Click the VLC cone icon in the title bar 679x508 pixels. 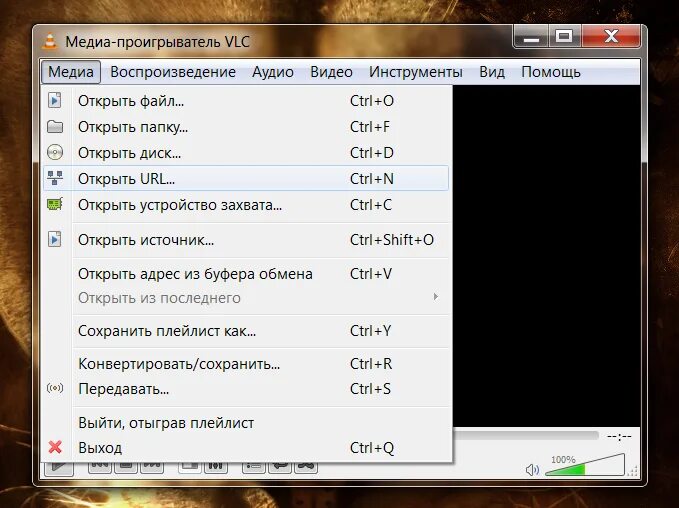click(50, 41)
